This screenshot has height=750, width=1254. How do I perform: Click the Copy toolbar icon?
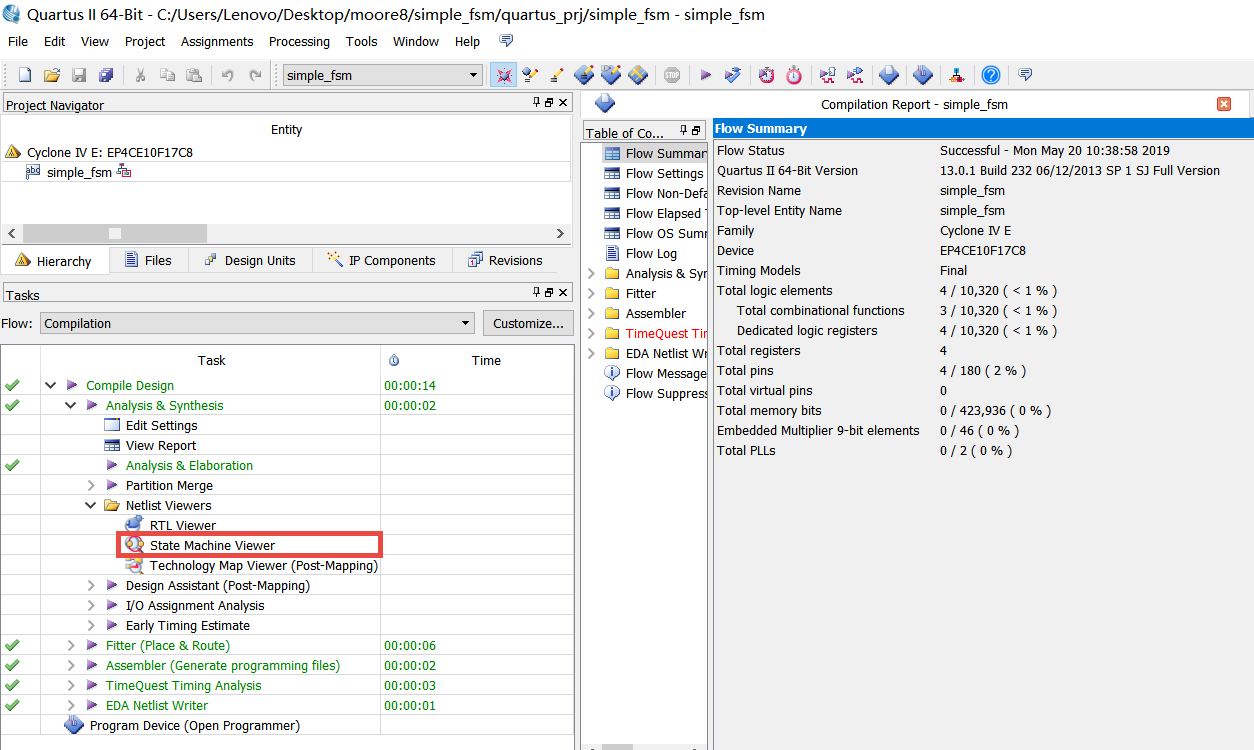tap(167, 75)
